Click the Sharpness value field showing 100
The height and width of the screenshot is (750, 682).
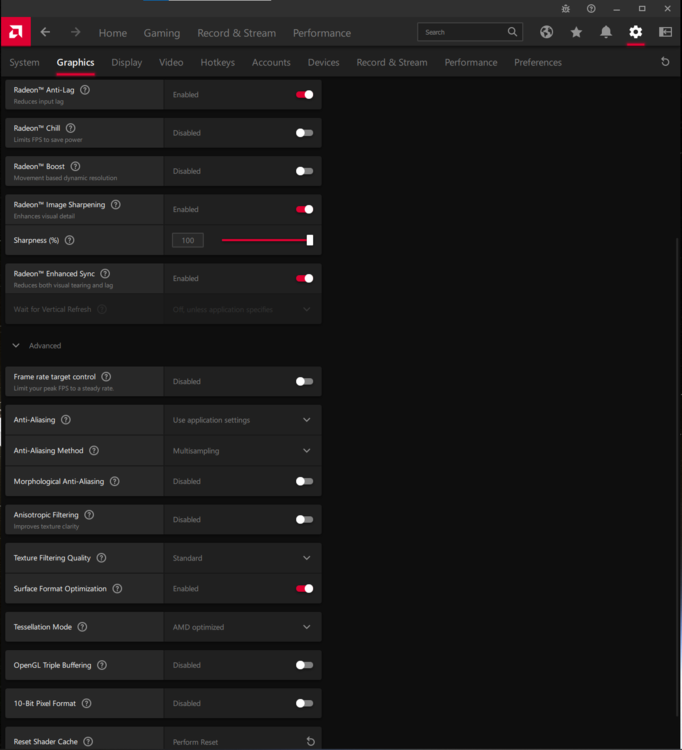[x=188, y=240]
